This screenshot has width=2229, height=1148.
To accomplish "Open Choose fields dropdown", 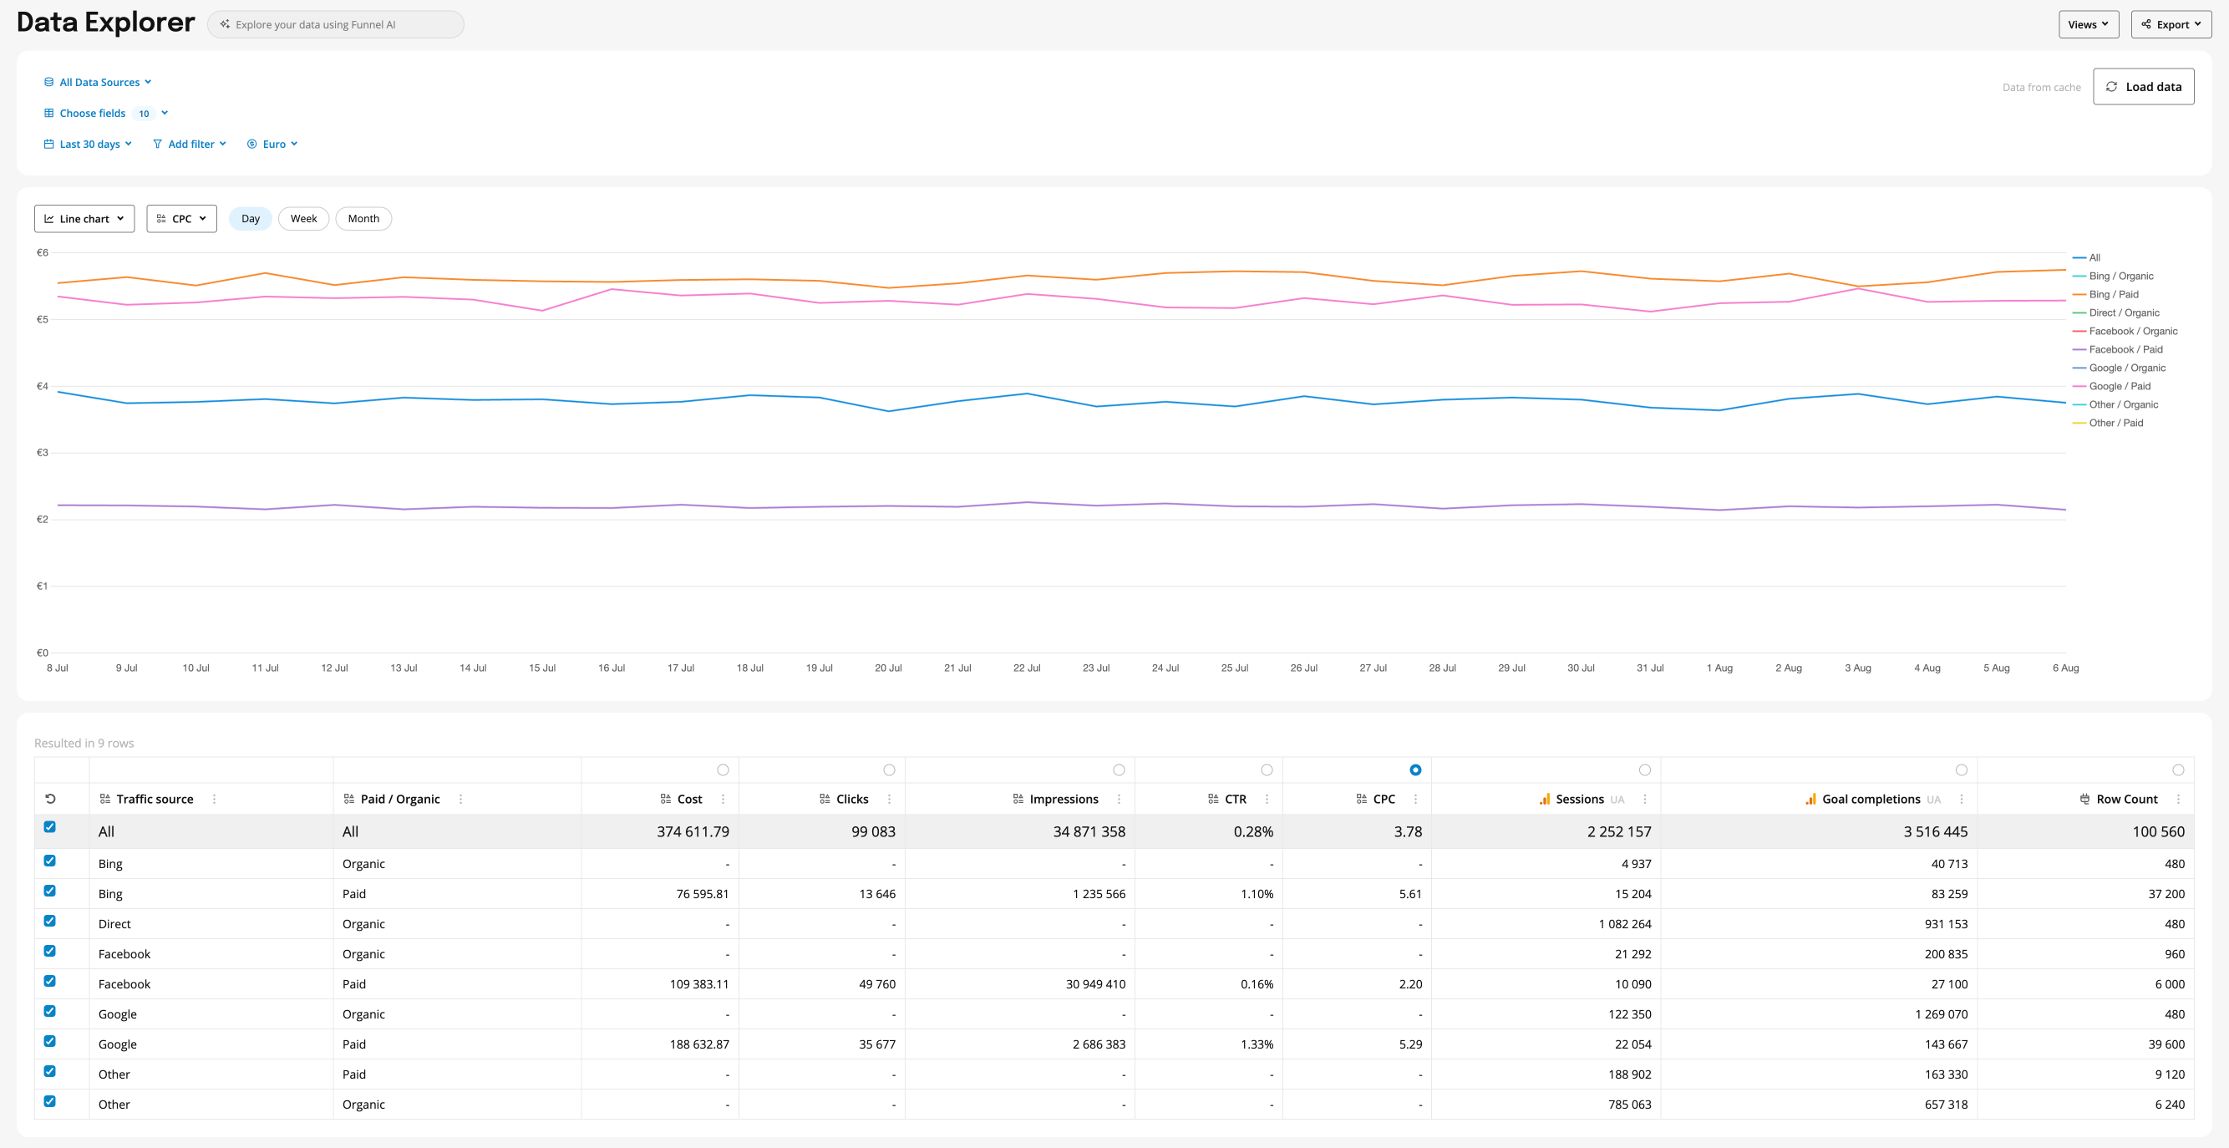I will [106, 113].
